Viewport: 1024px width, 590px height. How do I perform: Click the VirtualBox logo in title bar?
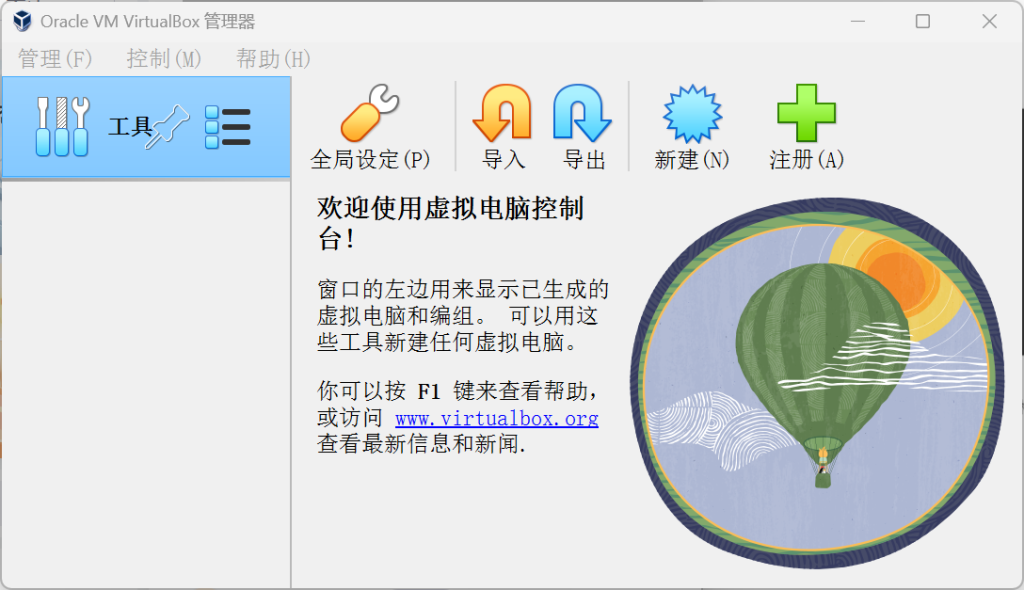(22, 22)
